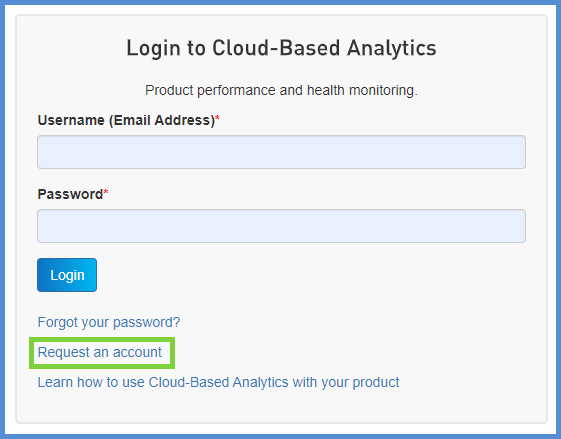Click the Password field label
The width and height of the screenshot is (561, 439).
pos(70,194)
